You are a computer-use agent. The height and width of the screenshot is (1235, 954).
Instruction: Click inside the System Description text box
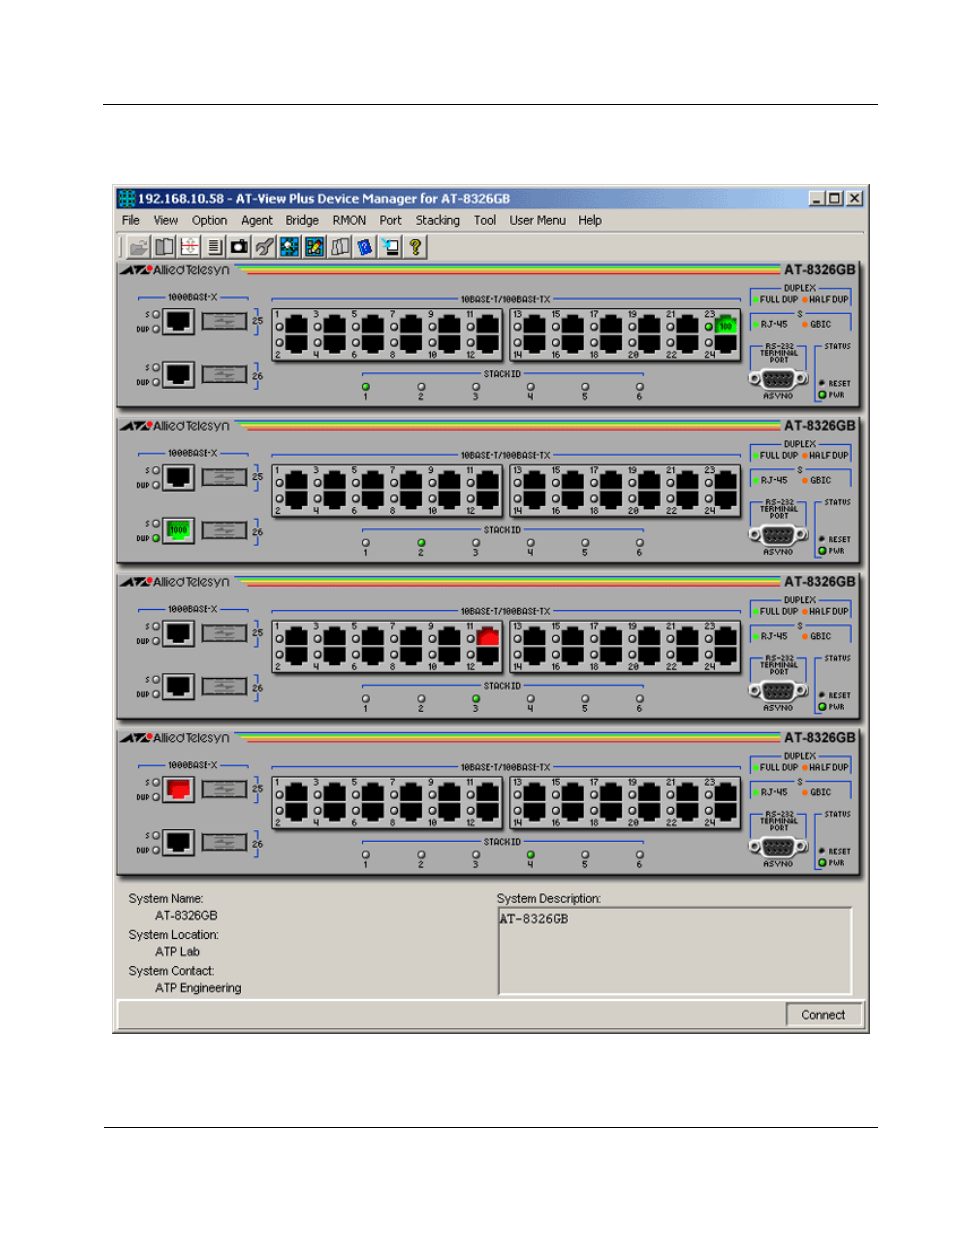pos(675,951)
